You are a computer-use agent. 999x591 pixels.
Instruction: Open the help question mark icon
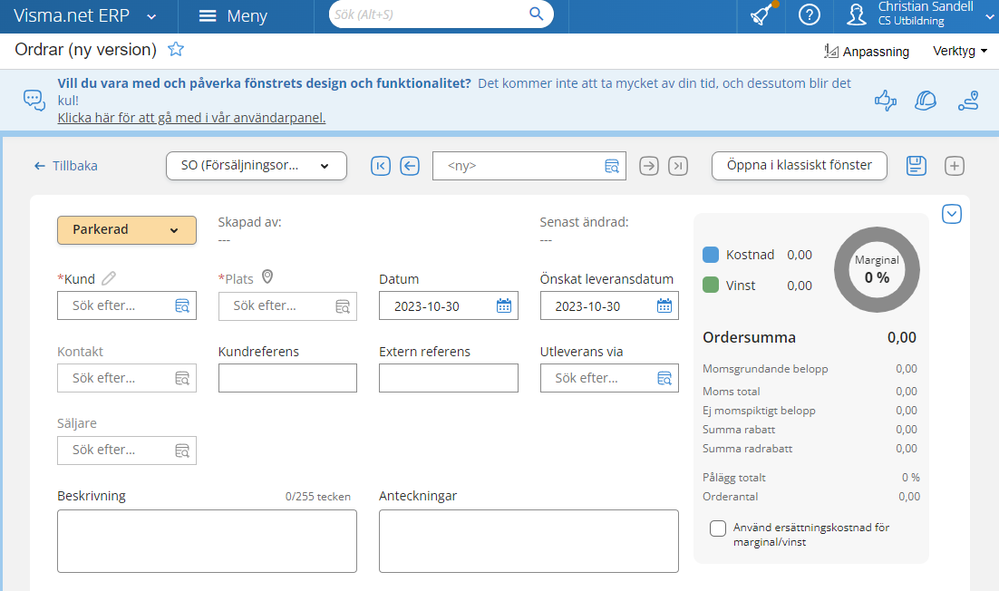(809, 15)
